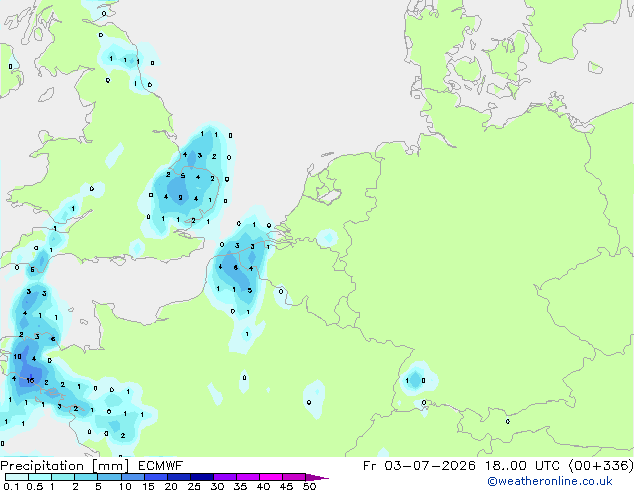Open the weatheronline.co.uk copyright link

[x=550, y=481]
